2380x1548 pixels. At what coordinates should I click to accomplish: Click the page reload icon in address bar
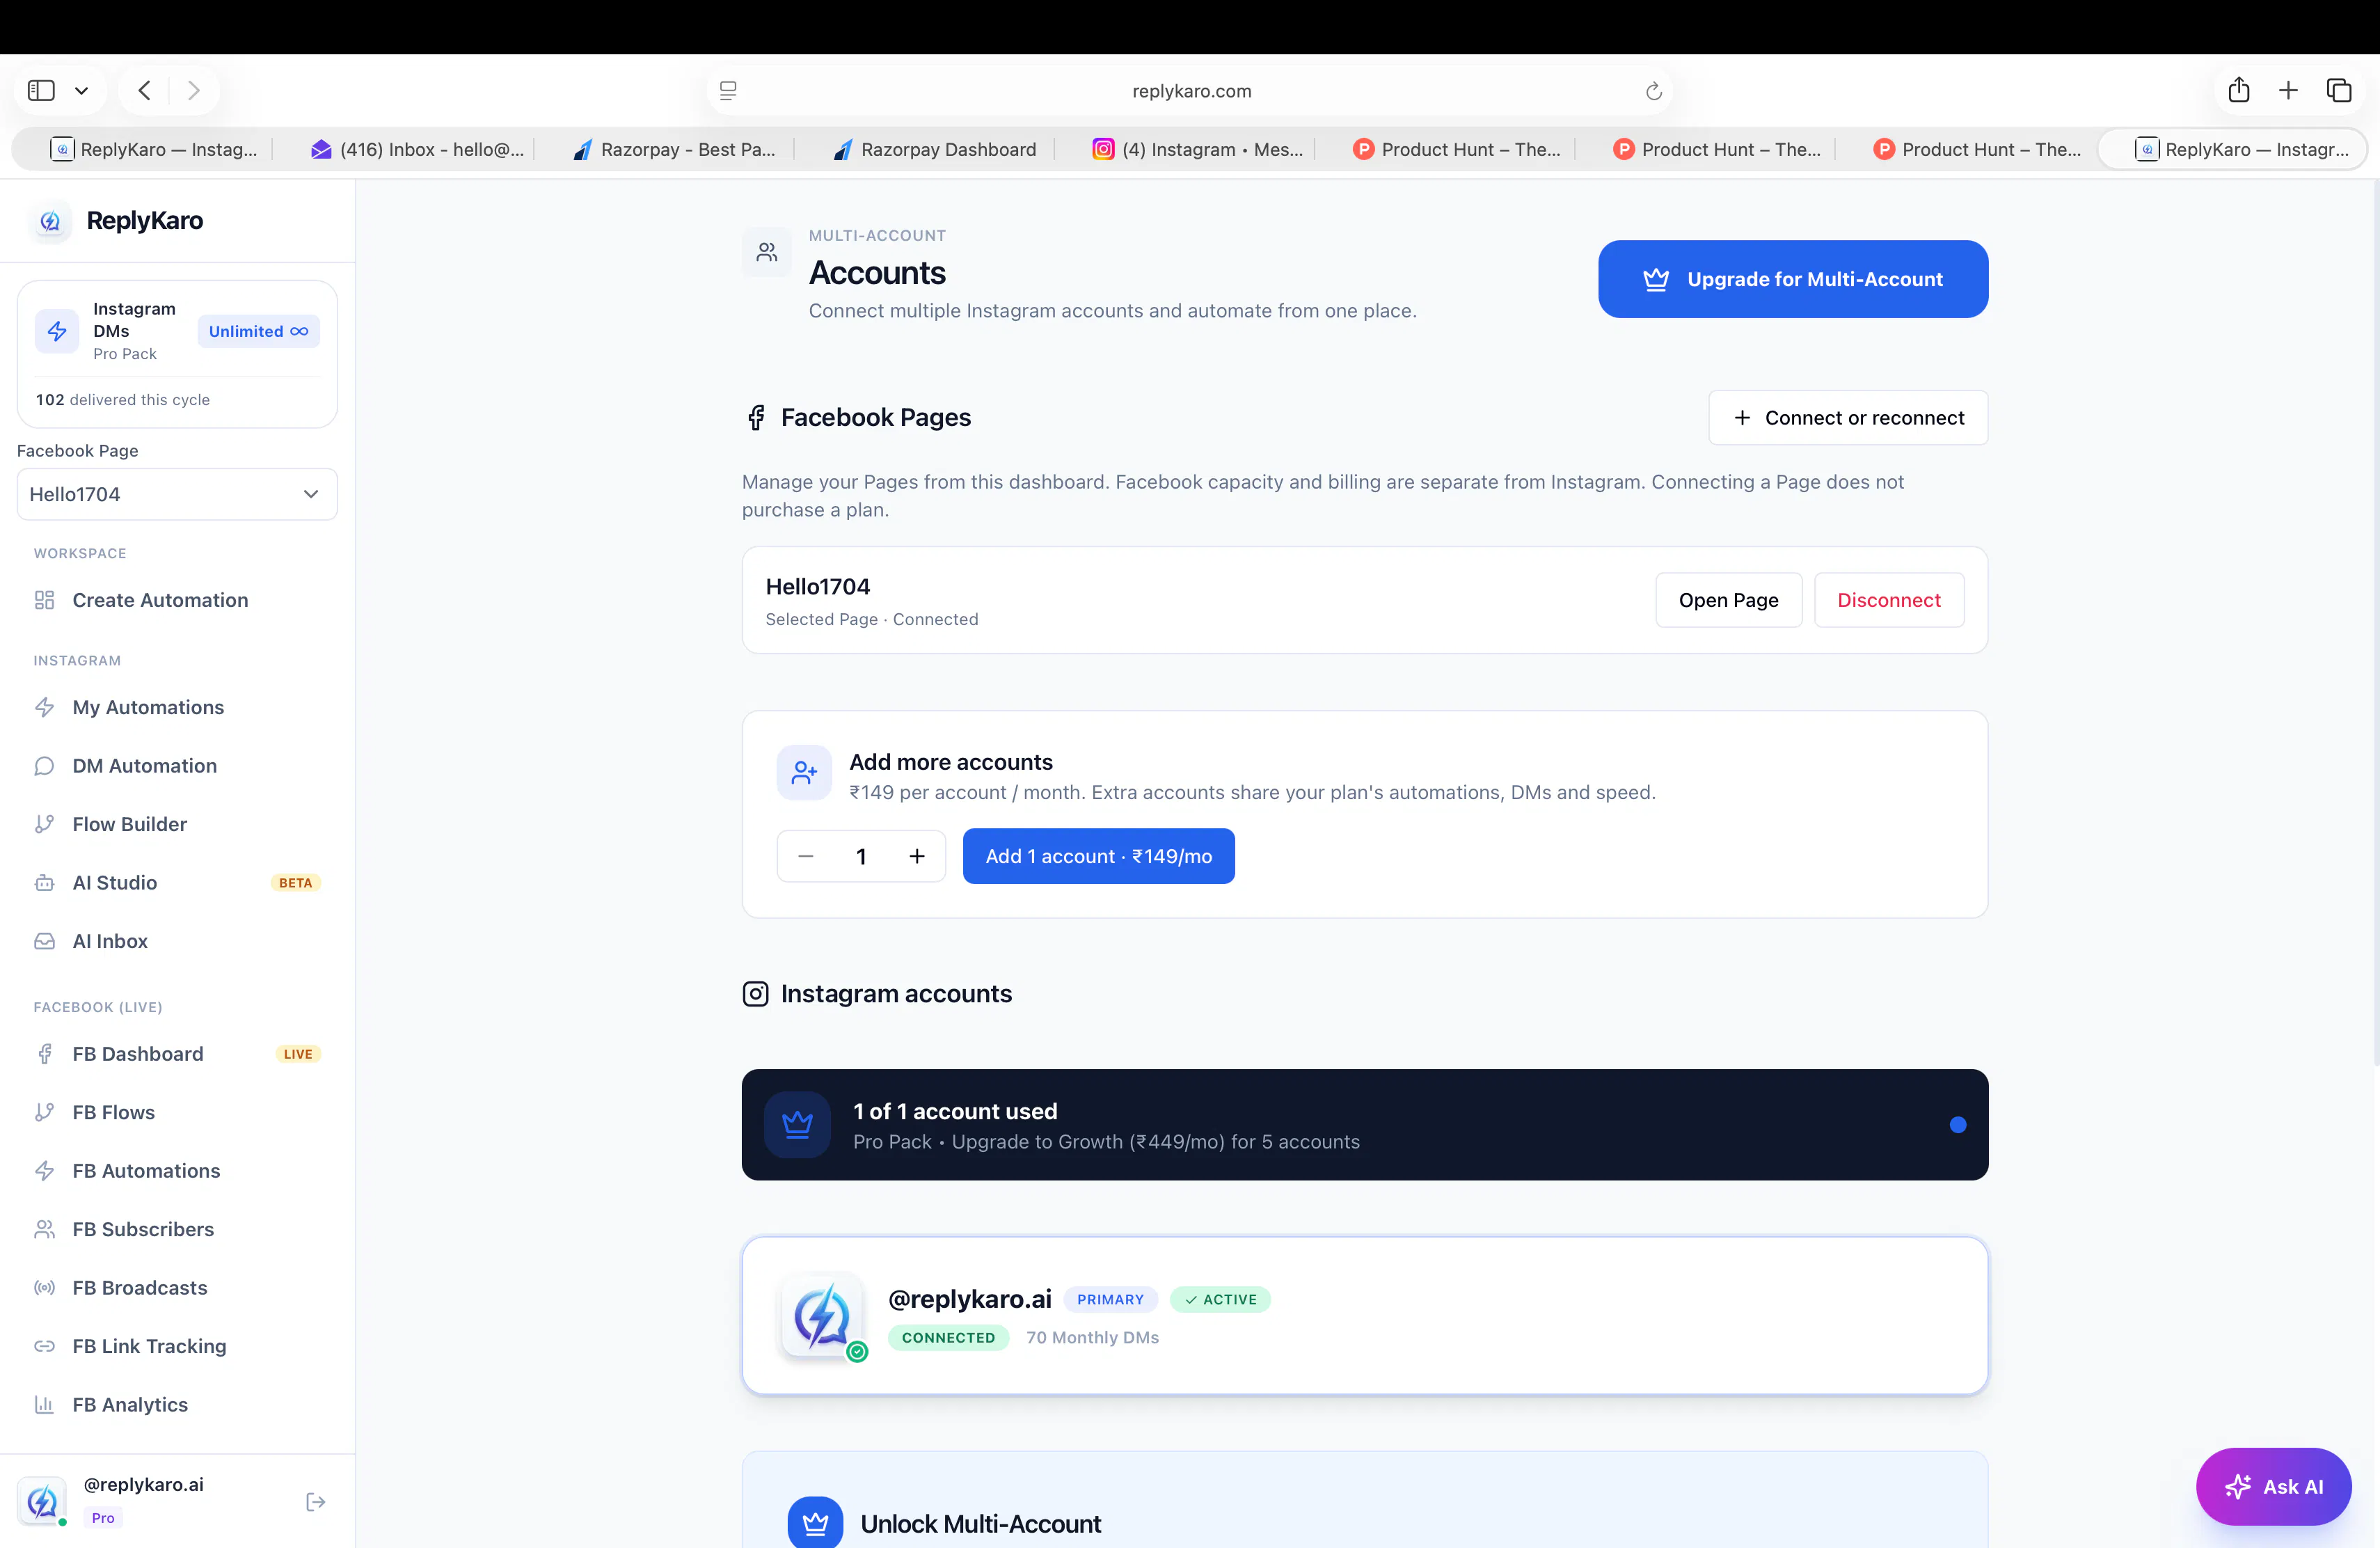point(1653,91)
